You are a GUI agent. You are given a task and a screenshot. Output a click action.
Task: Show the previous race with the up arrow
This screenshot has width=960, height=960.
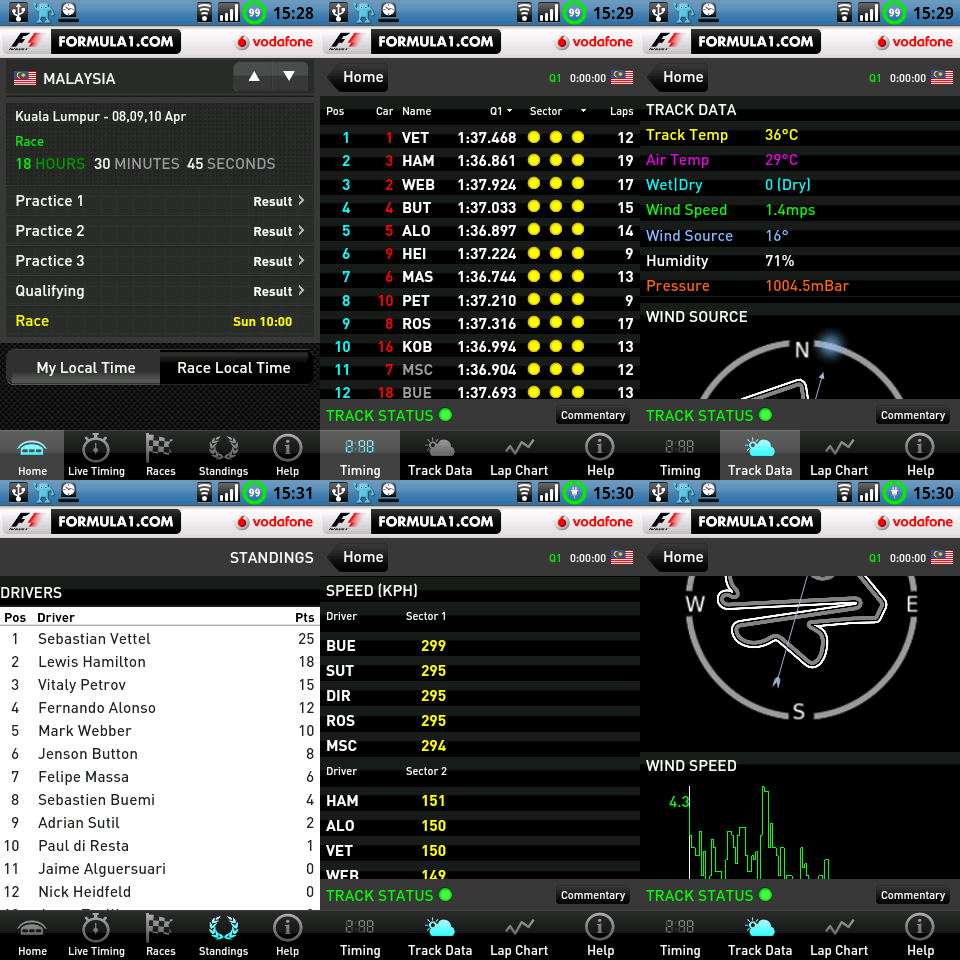point(253,77)
